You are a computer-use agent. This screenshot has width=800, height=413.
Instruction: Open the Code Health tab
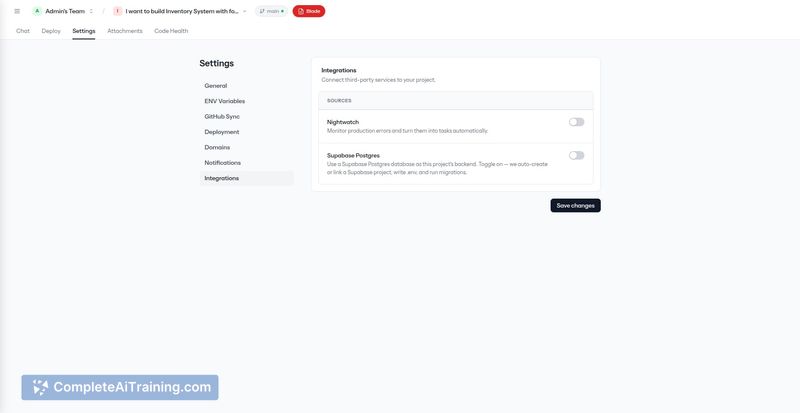coord(171,31)
